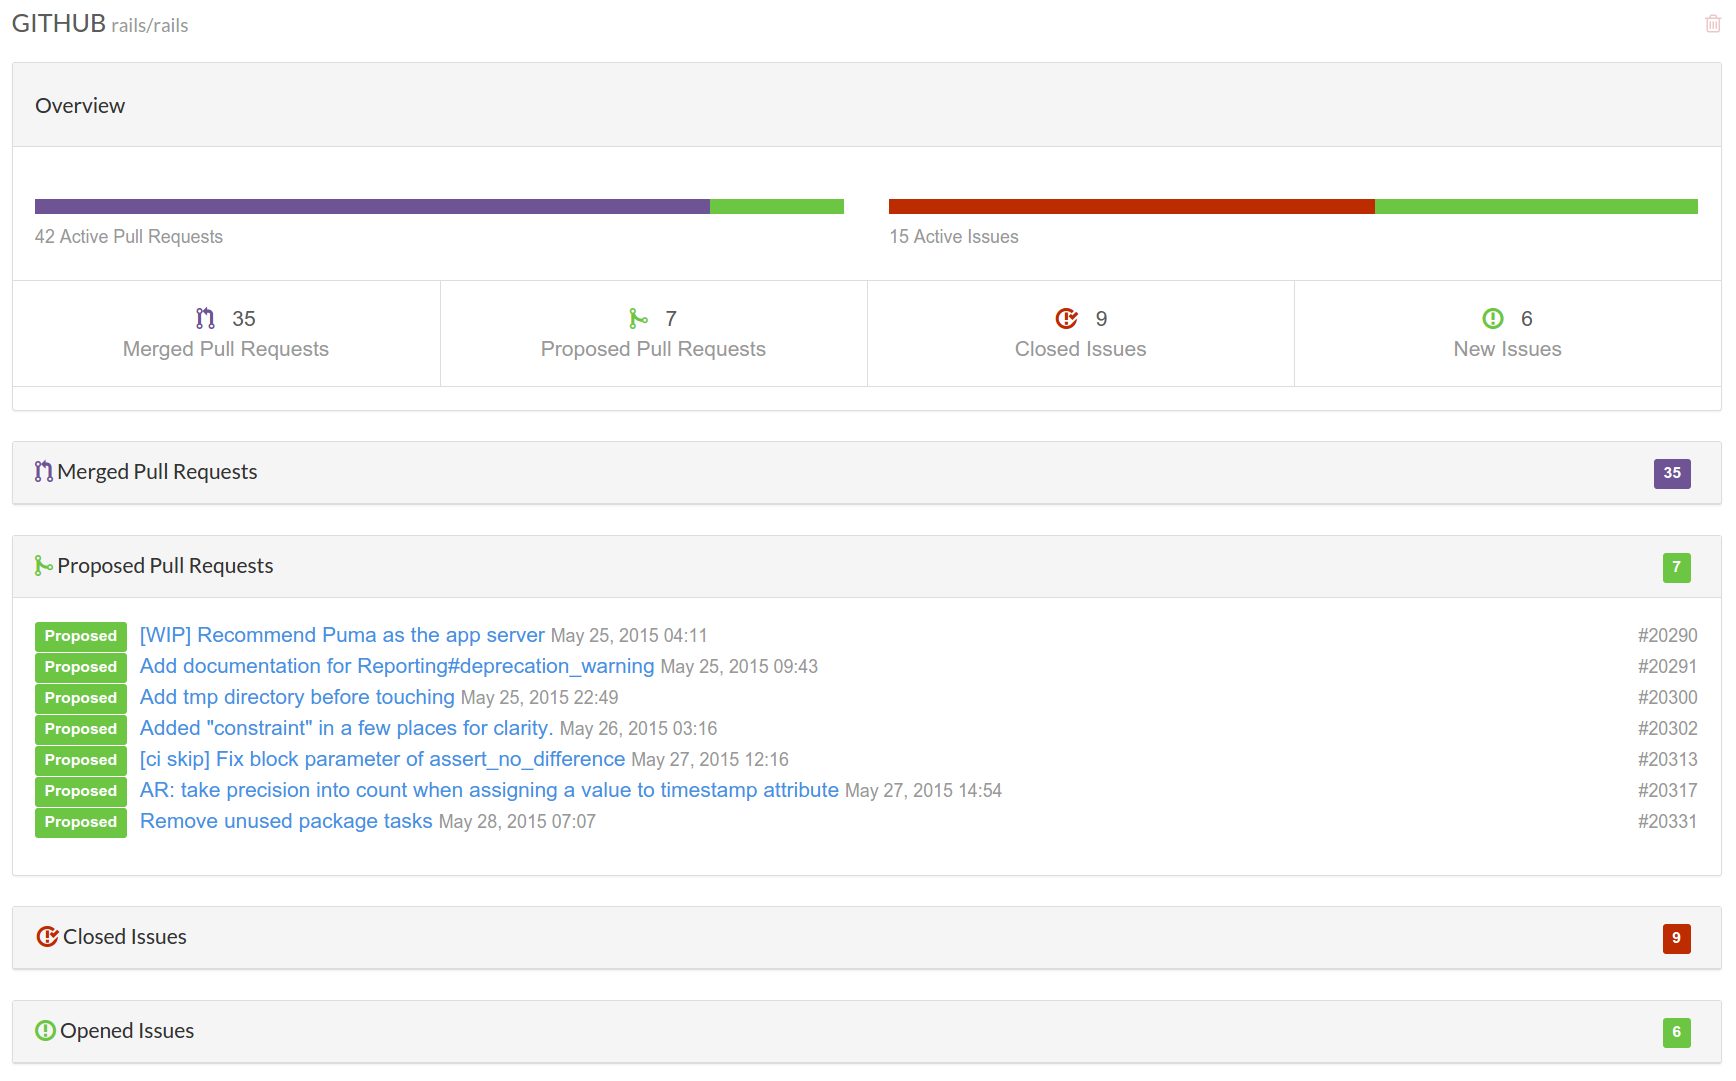Click the '15 Active Issues' text
1736x1081 pixels.
point(954,236)
